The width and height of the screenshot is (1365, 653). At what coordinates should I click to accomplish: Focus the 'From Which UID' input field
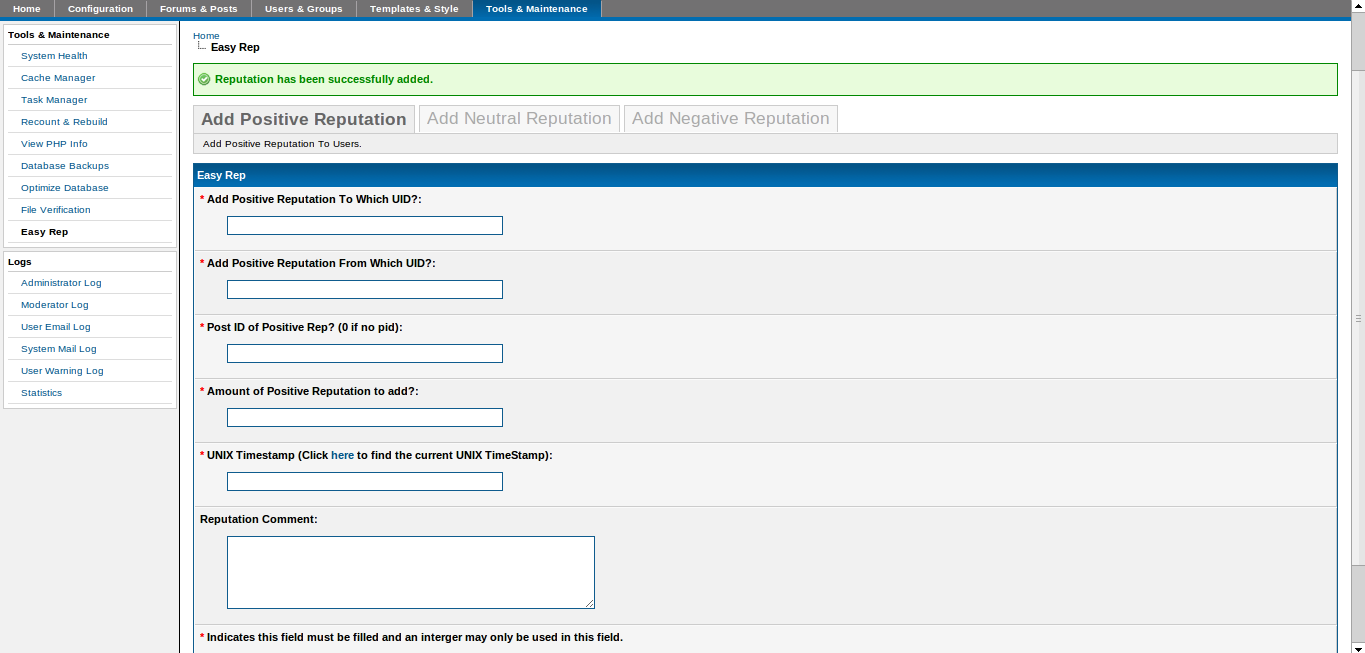coord(364,290)
